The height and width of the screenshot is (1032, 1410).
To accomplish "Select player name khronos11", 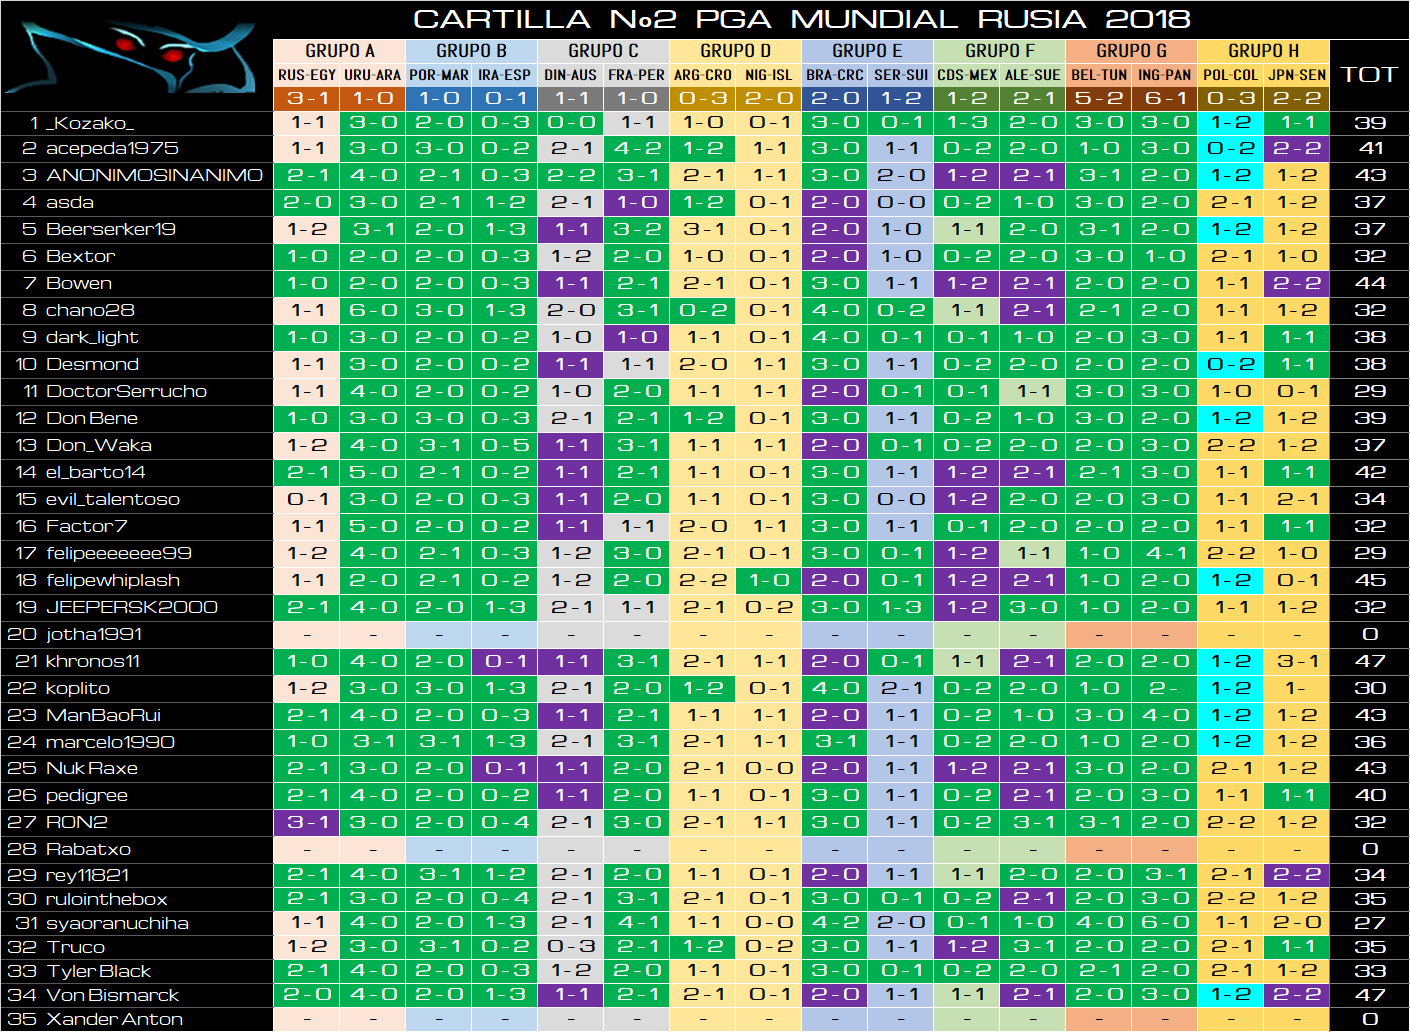I will coord(92,661).
